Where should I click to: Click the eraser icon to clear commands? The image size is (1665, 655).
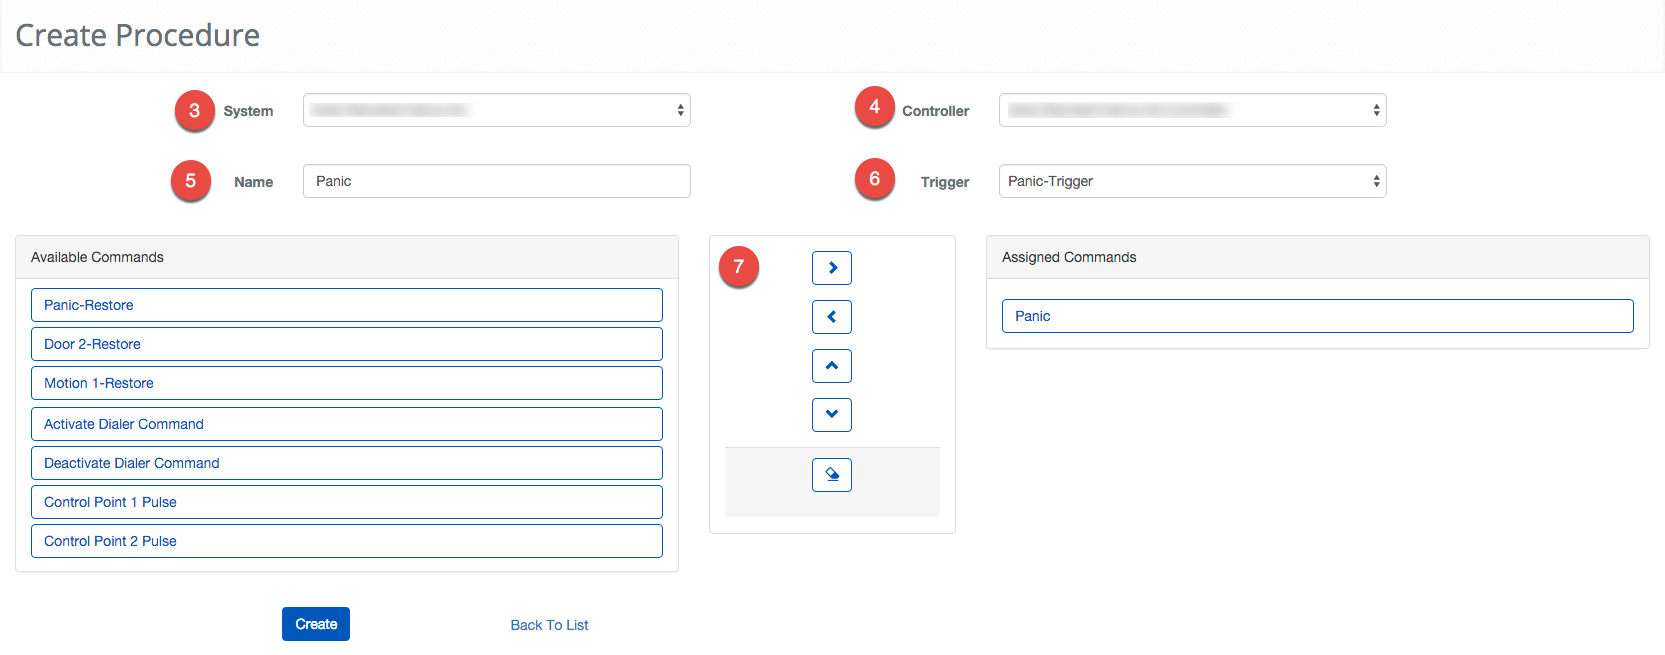[831, 475]
